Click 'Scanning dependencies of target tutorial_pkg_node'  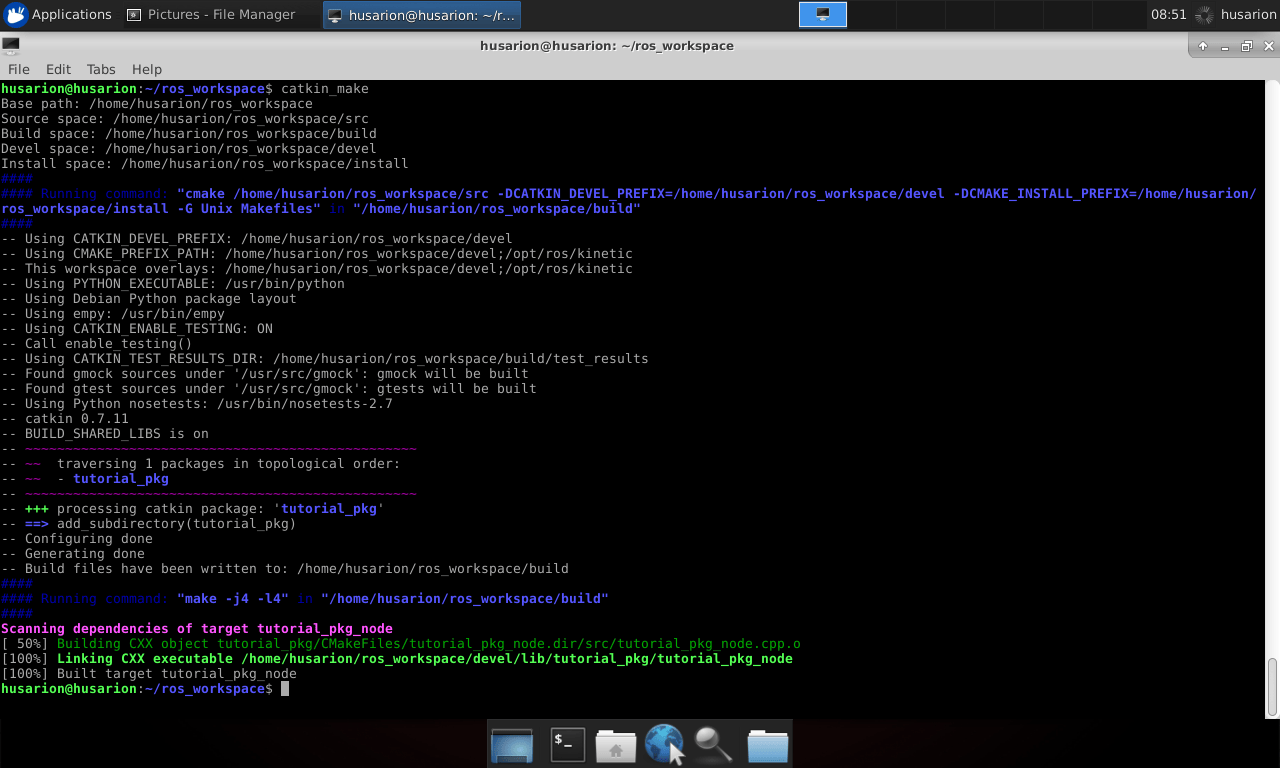tap(197, 629)
